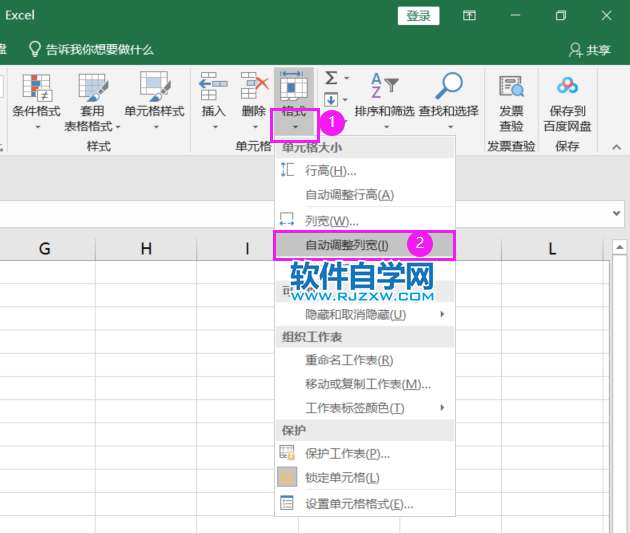Viewport: 630px width, 533px height.
Task: Select column L header
Action: pos(552,249)
